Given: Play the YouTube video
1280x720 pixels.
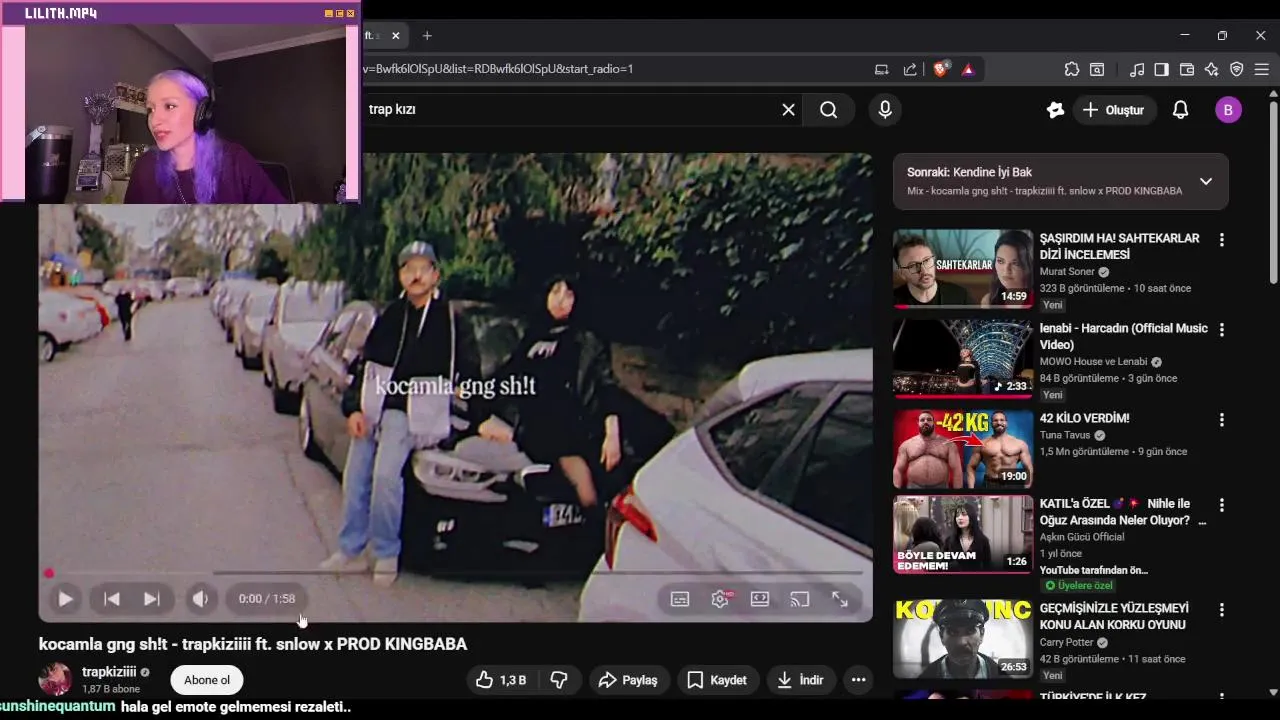Looking at the screenshot, I should (x=65, y=599).
